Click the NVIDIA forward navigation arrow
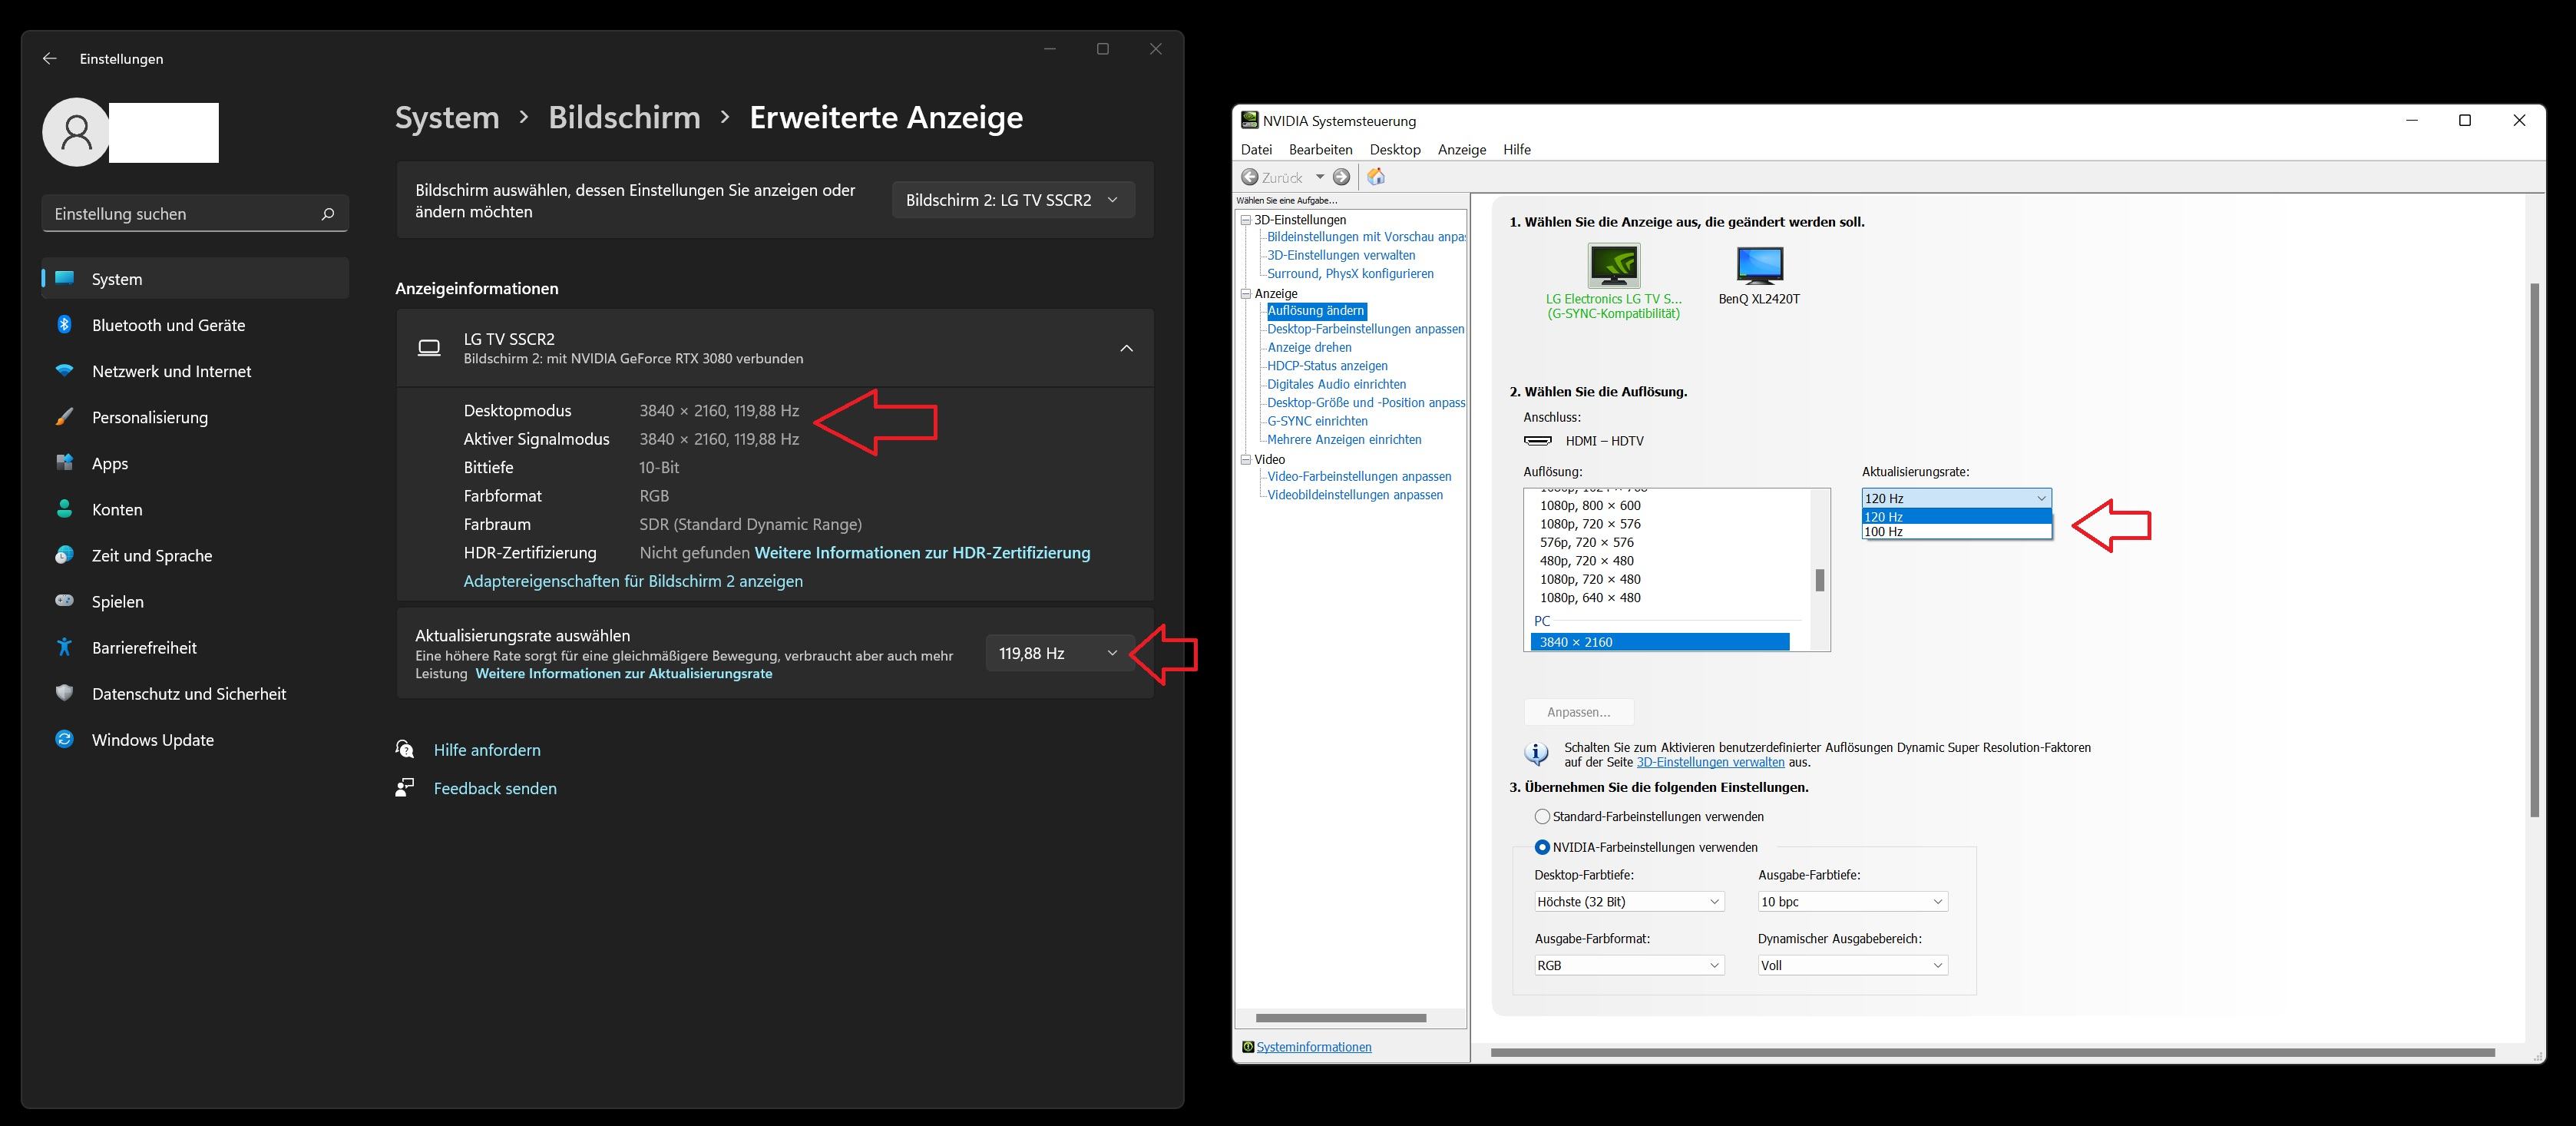 click(x=1342, y=177)
